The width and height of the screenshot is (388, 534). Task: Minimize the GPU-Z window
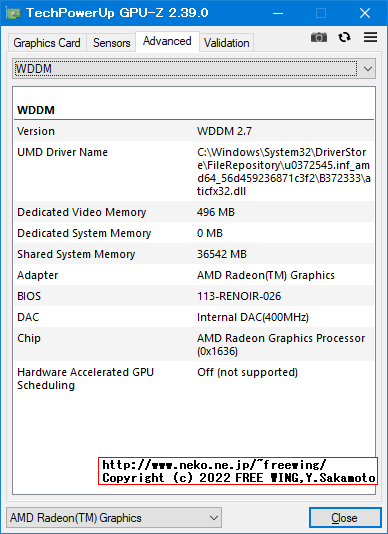pos(278,13)
